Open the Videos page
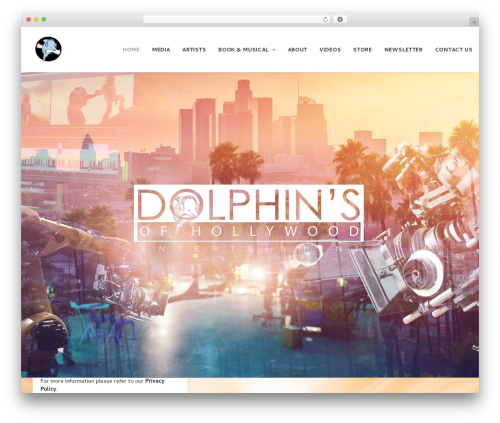This screenshot has width=500, height=423. point(330,50)
